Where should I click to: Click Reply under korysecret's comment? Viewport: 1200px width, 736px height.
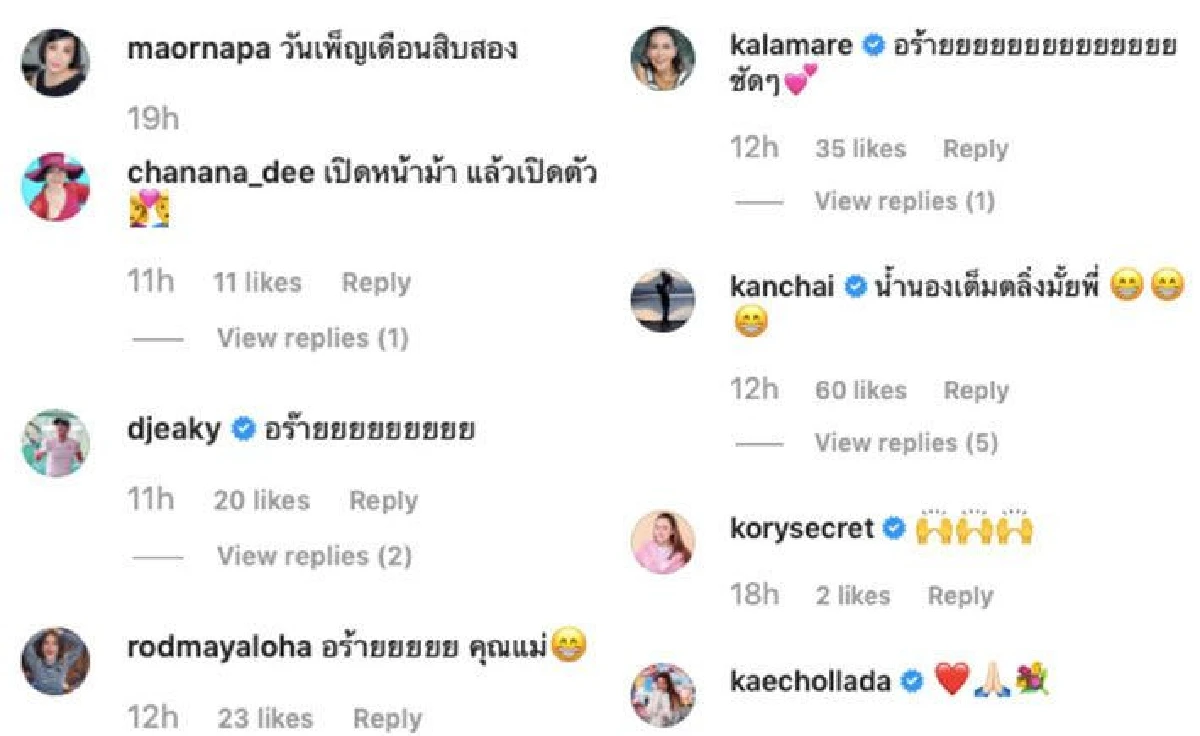coord(959,595)
